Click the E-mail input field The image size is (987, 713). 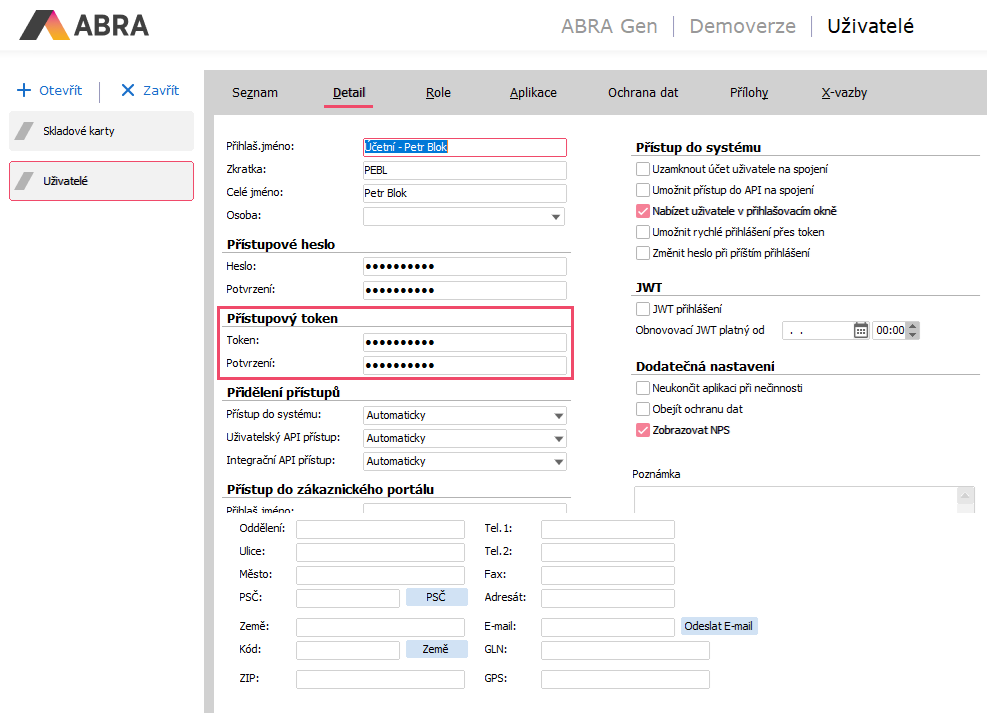(607, 627)
